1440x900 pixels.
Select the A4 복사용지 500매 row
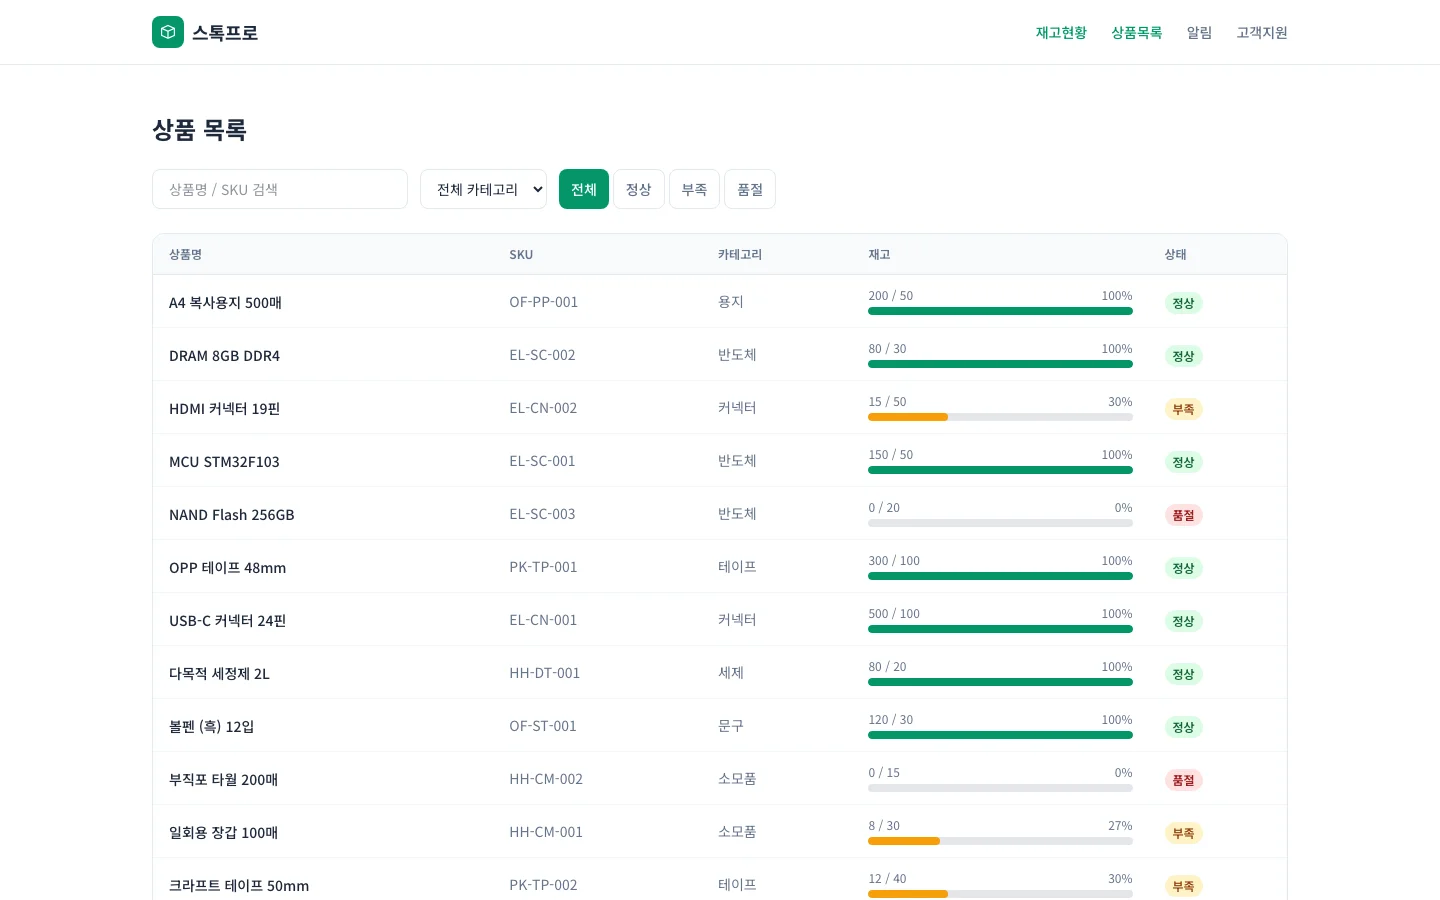click(225, 303)
